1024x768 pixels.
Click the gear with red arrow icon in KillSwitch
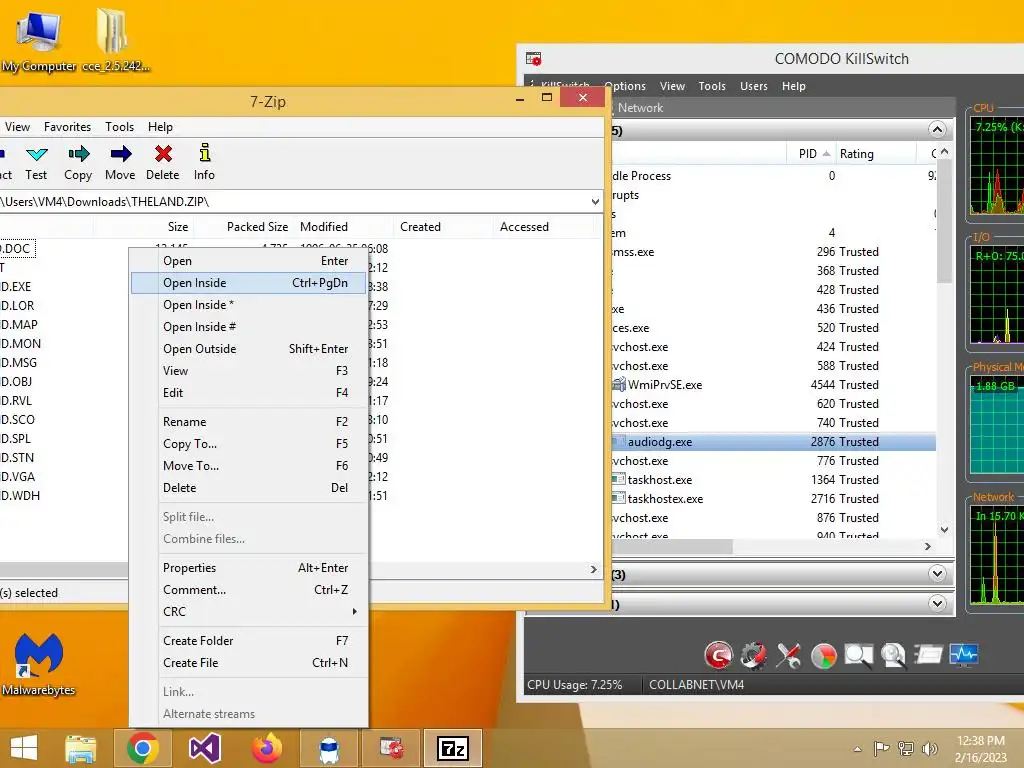click(x=753, y=655)
